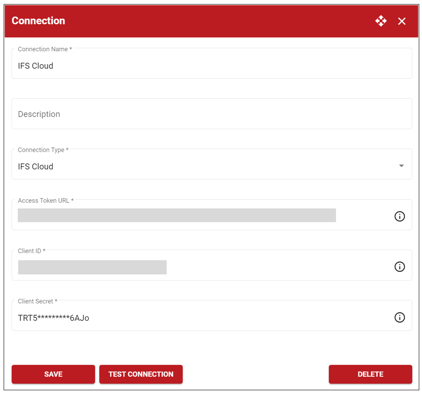422x393 pixels.
Task: Expand the Connection Type dropdown
Action: click(x=401, y=166)
